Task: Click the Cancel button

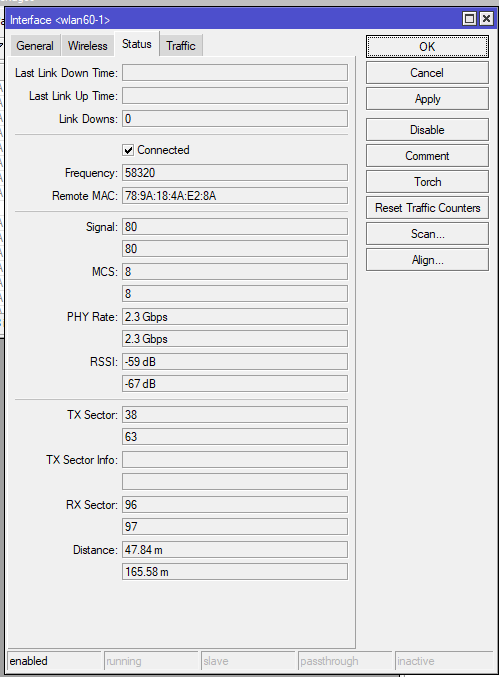Action: (x=427, y=73)
